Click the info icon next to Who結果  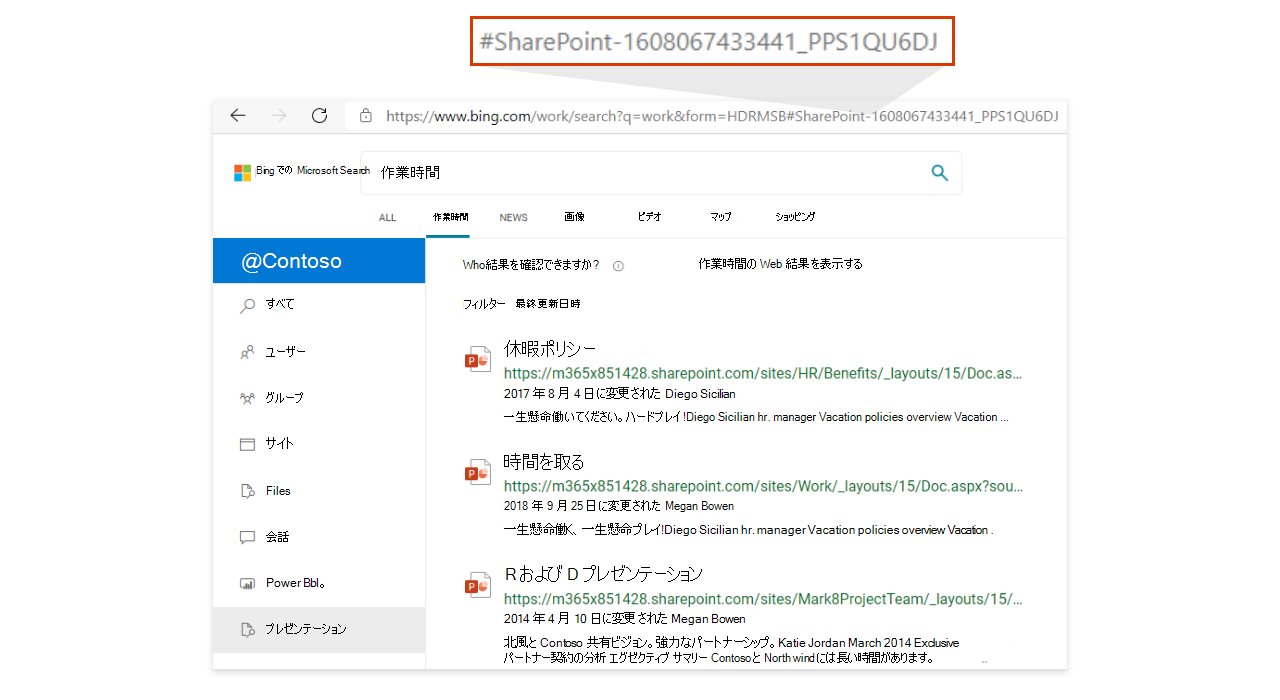click(x=618, y=266)
